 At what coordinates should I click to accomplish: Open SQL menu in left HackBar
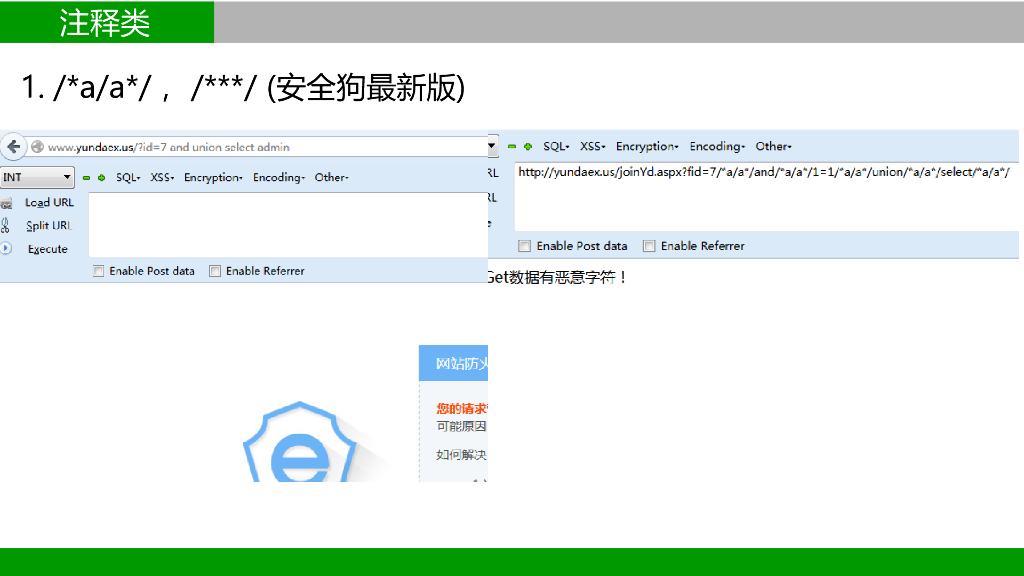[128, 178]
